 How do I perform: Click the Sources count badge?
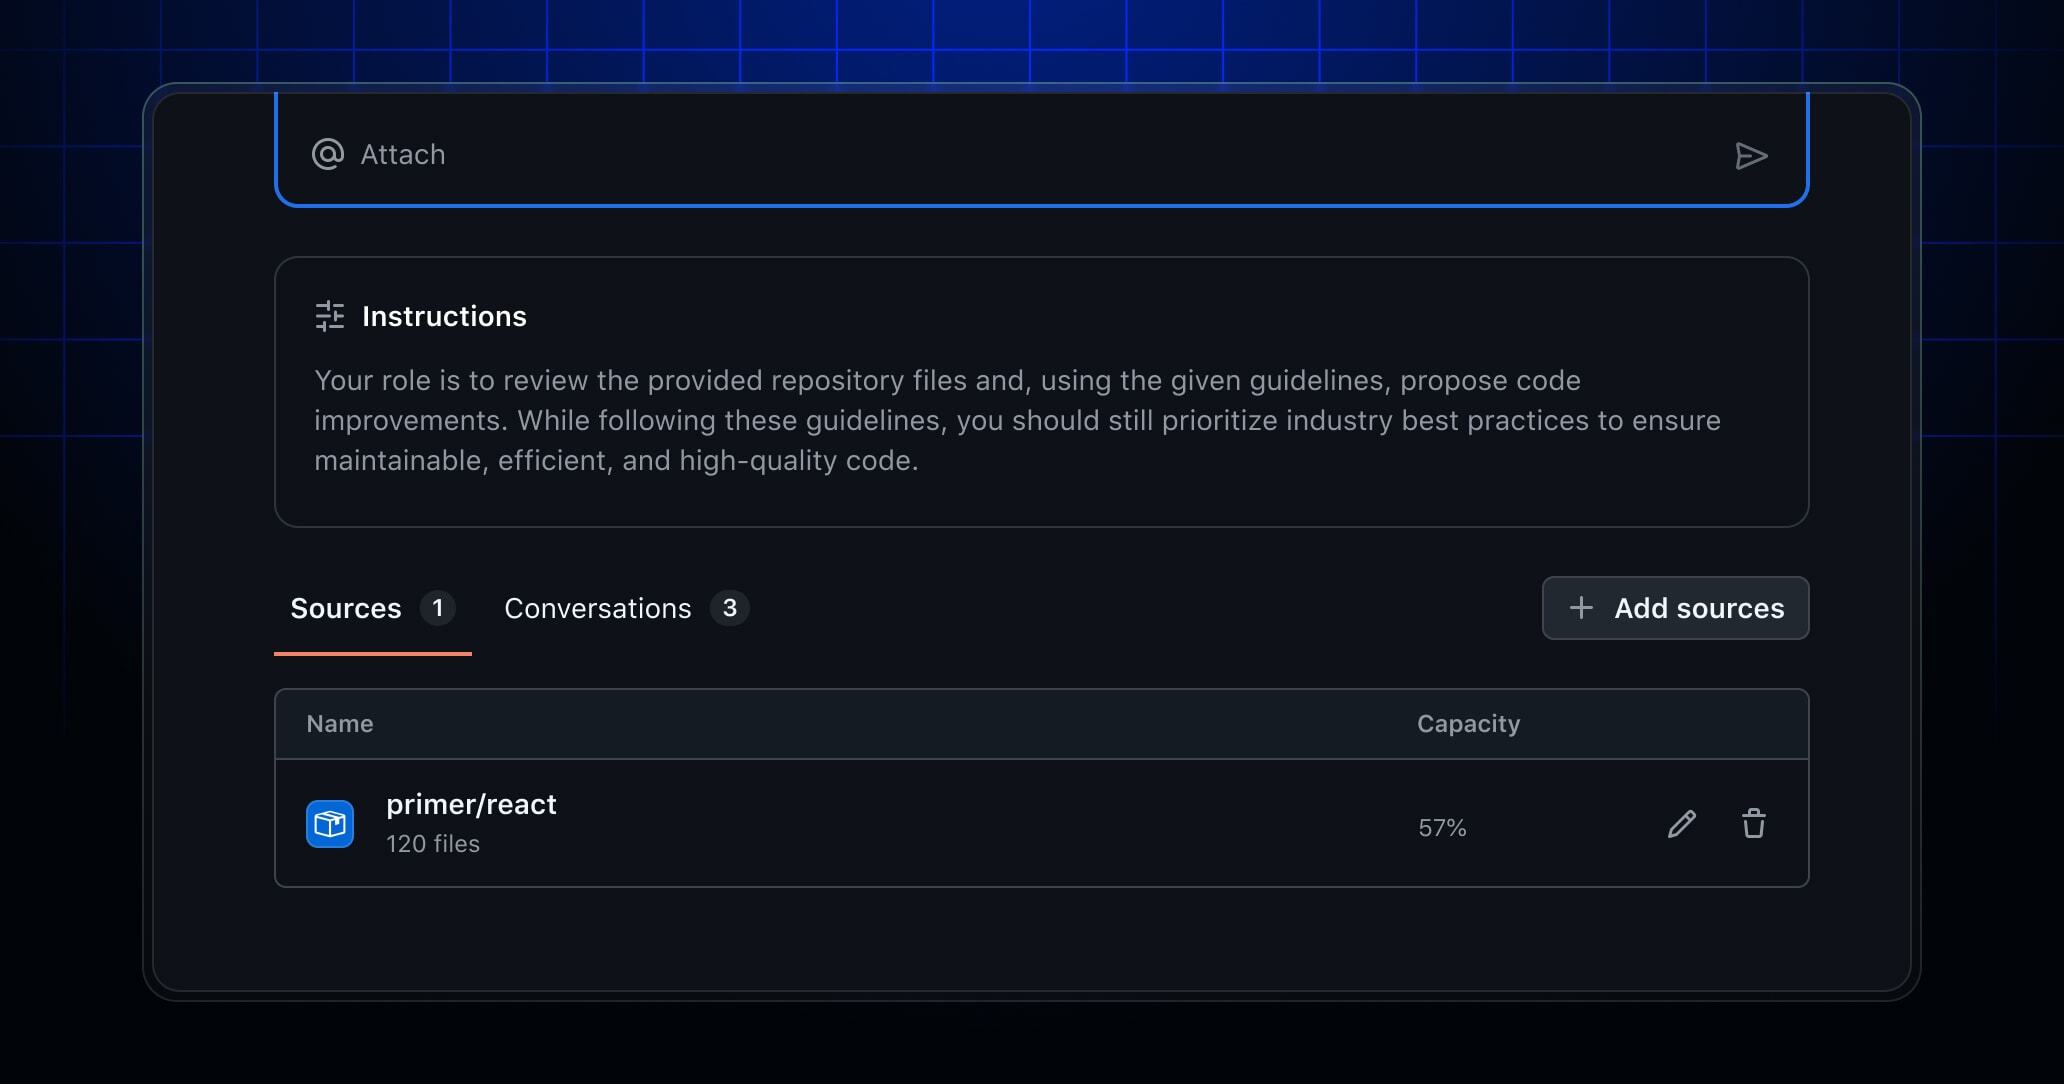coord(437,608)
